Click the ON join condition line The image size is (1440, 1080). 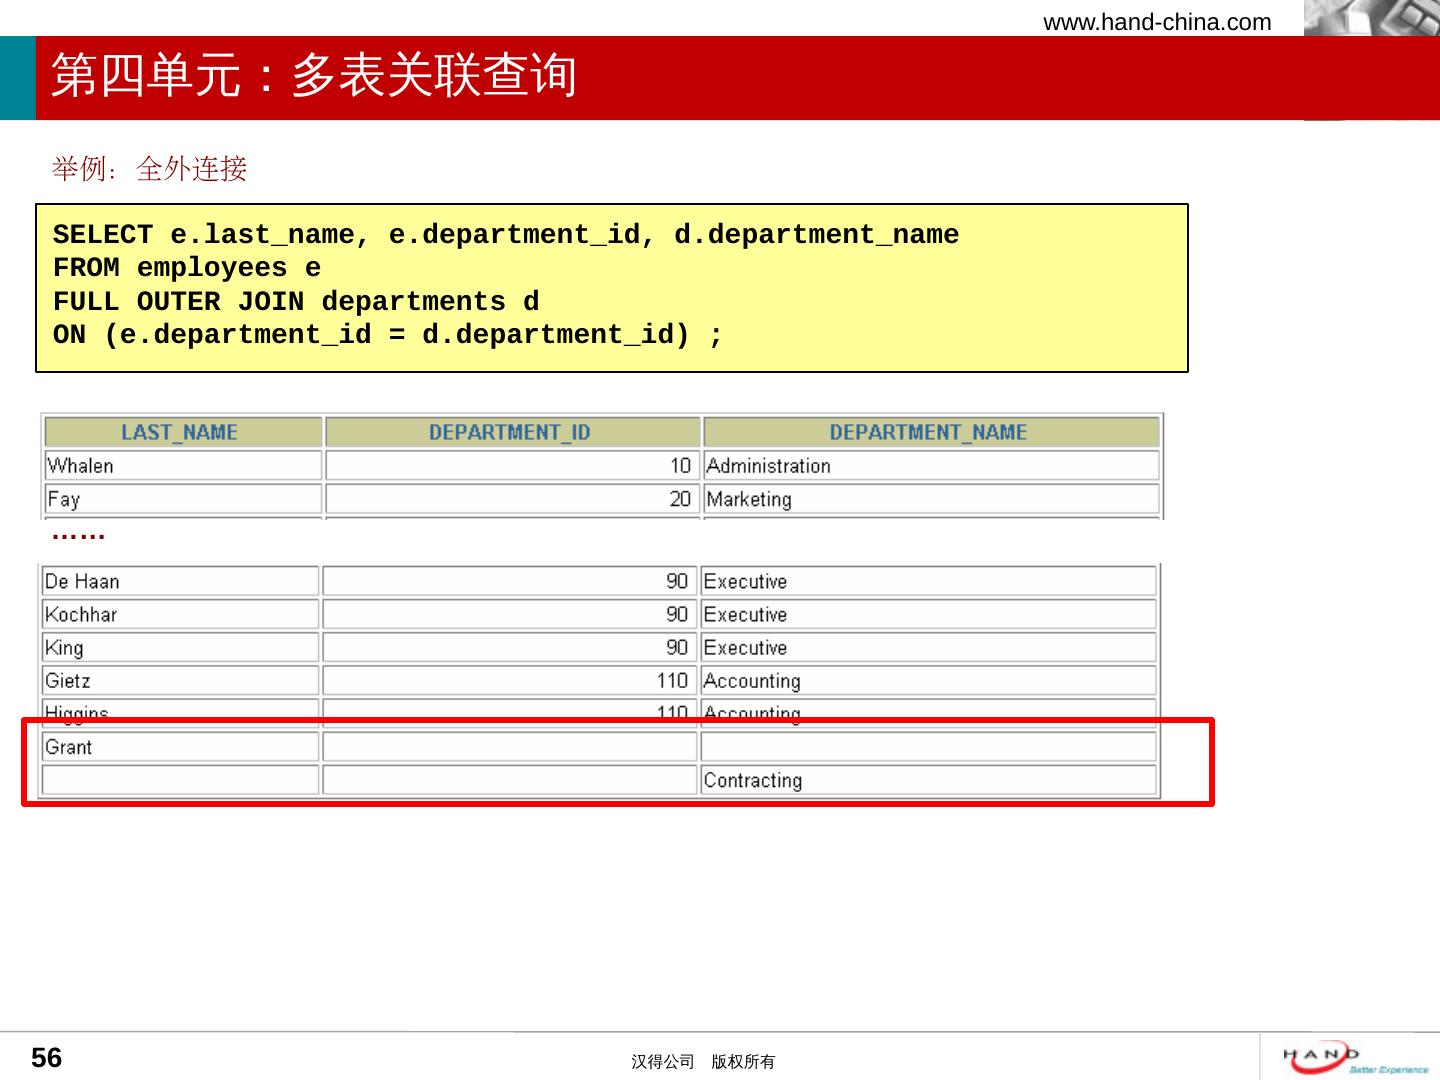coord(388,335)
